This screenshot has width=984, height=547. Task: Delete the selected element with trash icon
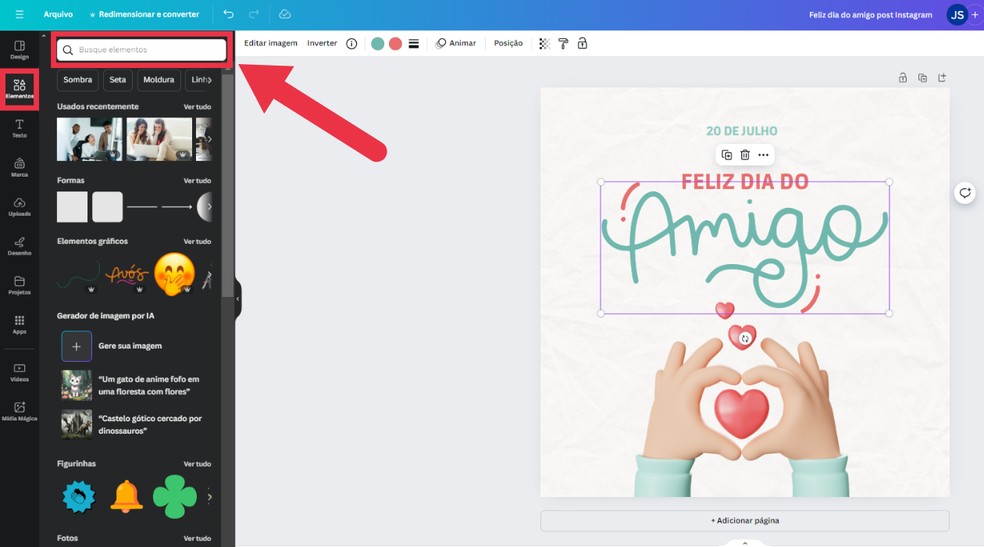click(745, 155)
